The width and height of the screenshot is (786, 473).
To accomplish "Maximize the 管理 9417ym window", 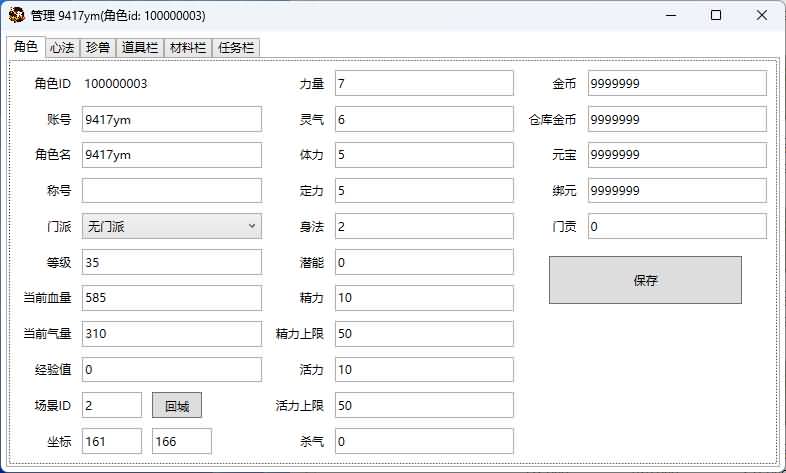I will coord(716,15).
